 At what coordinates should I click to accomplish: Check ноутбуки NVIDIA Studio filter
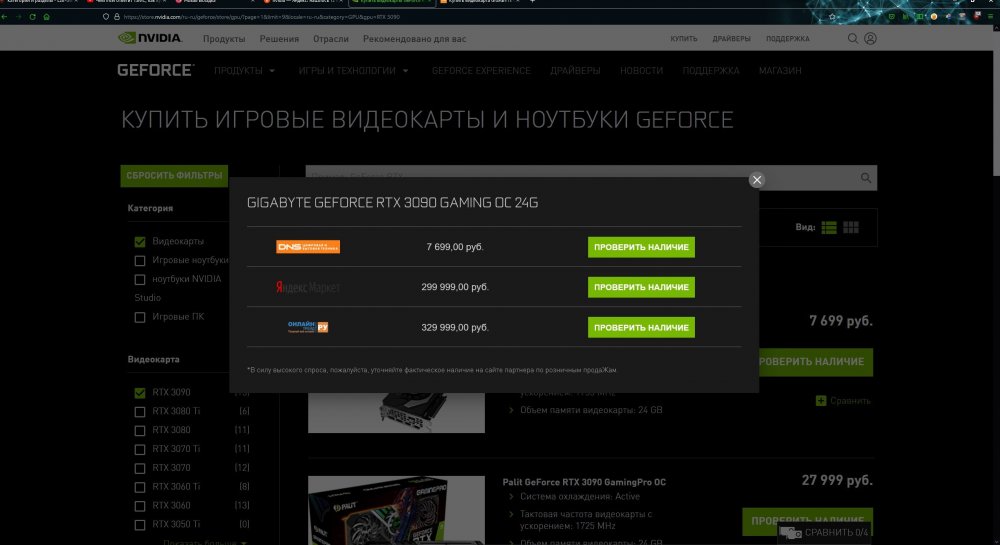pos(140,279)
